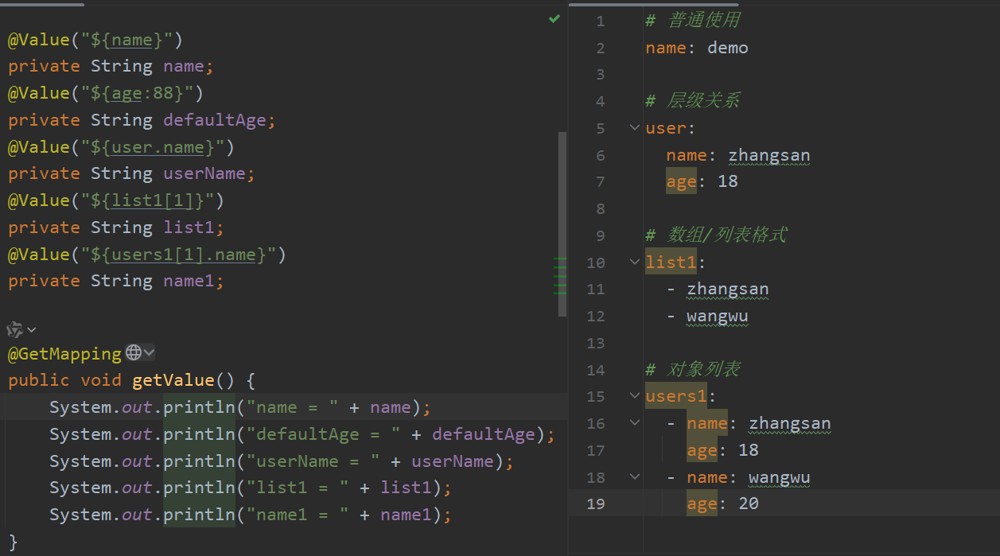1000x556 pixels.
Task: Click the 对象列表 comment line
Action: pyautogui.click(x=693, y=369)
